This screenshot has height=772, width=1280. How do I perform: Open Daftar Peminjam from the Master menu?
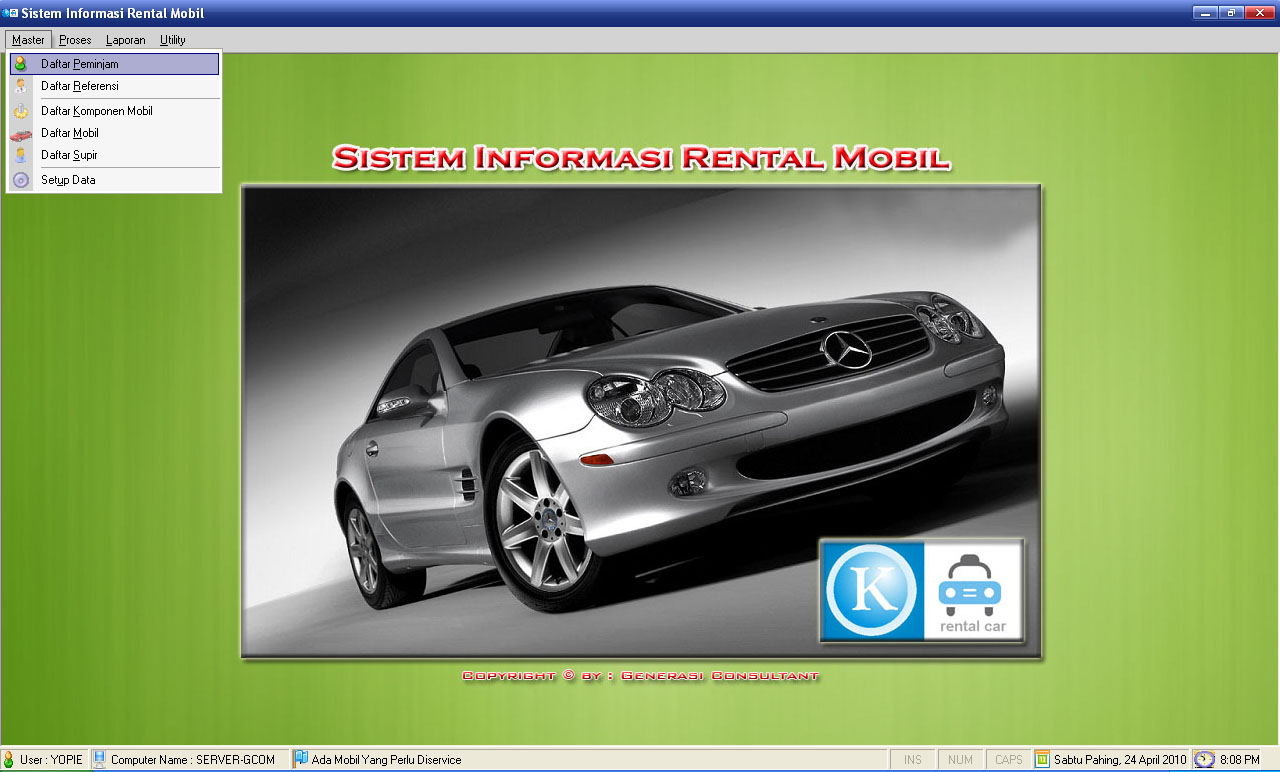coord(80,64)
